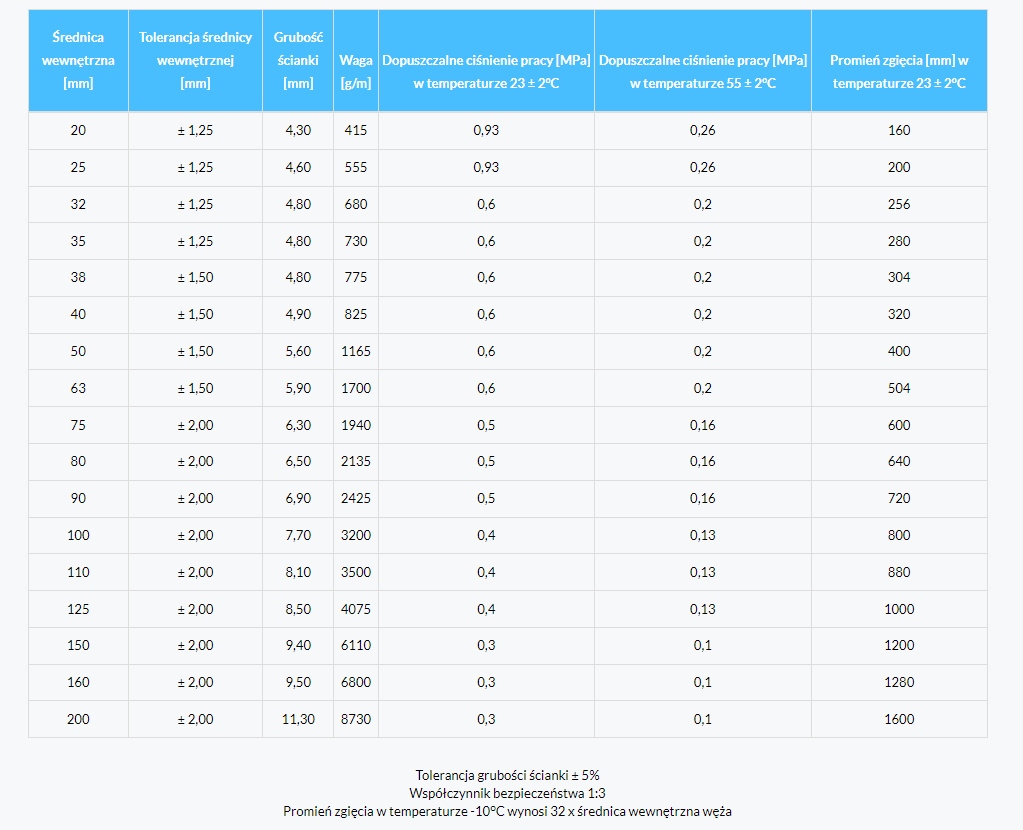Select the Tolerancja średnicy wewnętrznej header
Viewport: 1023px width, 830px height.
(195, 60)
